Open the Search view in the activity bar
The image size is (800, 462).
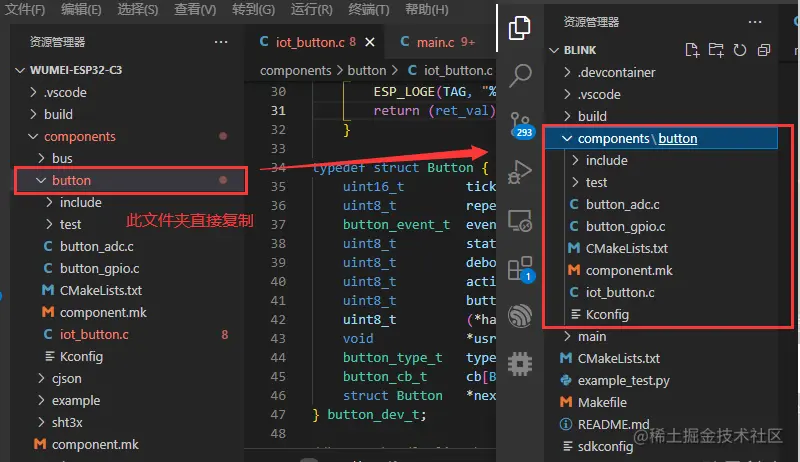[520, 76]
